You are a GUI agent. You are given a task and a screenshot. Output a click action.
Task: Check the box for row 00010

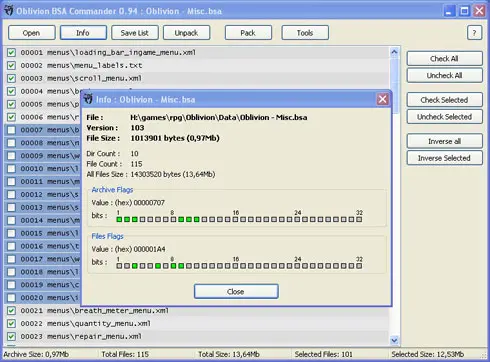pos(11,169)
